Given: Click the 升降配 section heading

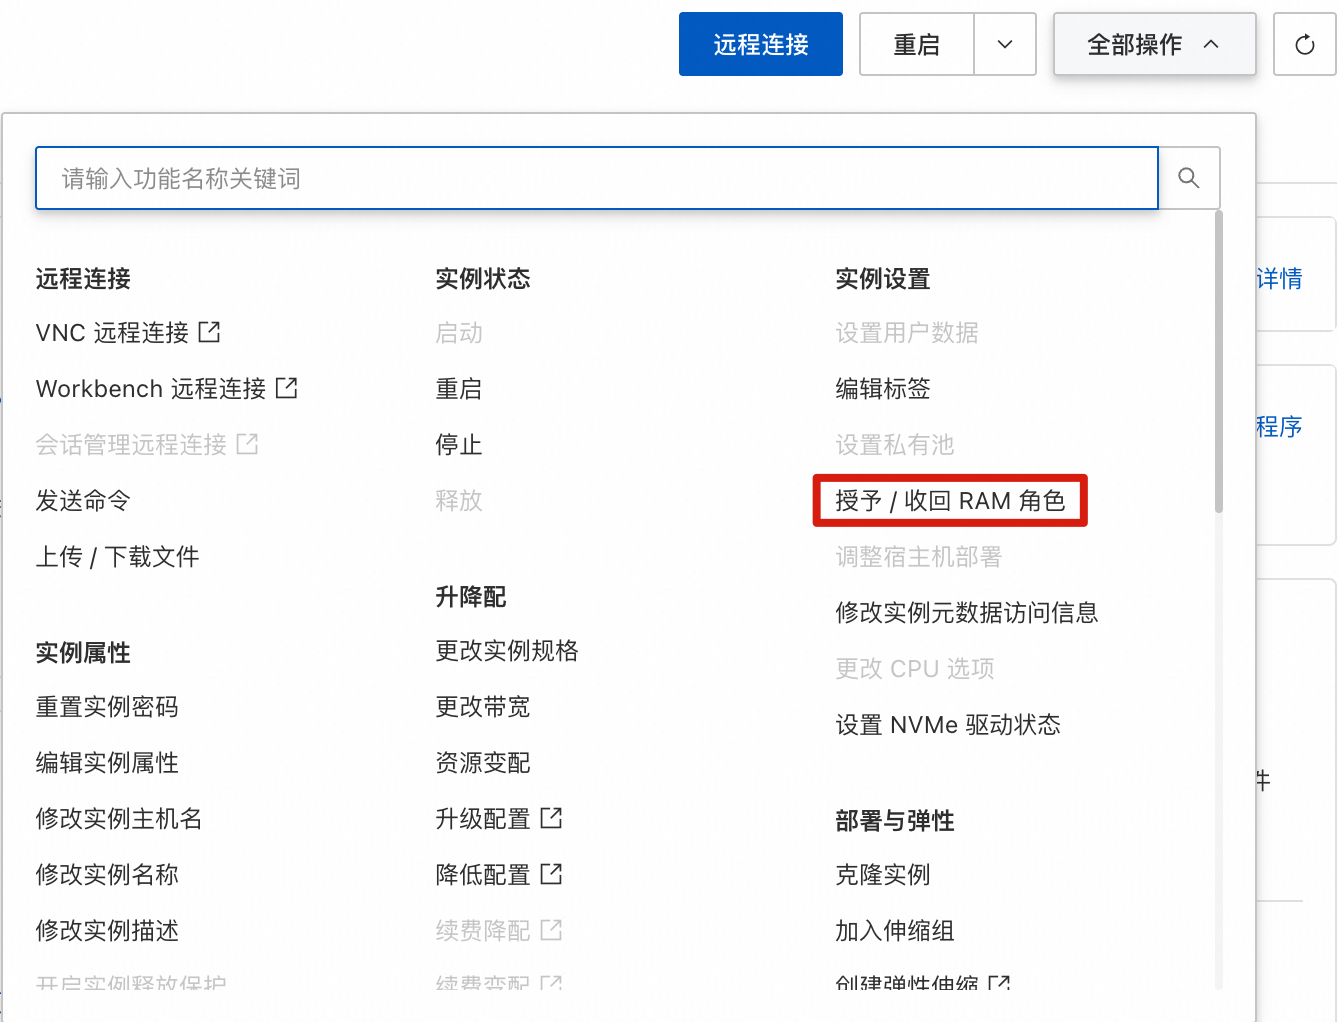Looking at the screenshot, I should [471, 596].
